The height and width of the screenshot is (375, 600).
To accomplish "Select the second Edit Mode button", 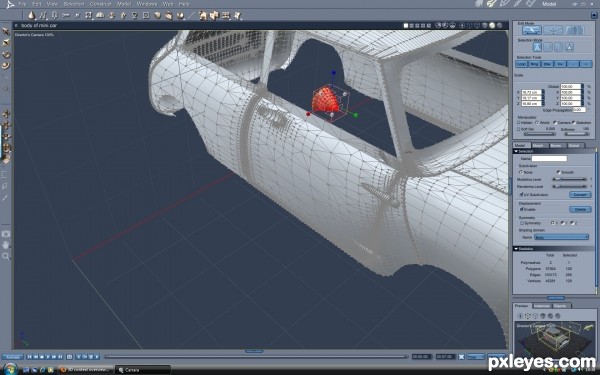I will tap(553, 30).
